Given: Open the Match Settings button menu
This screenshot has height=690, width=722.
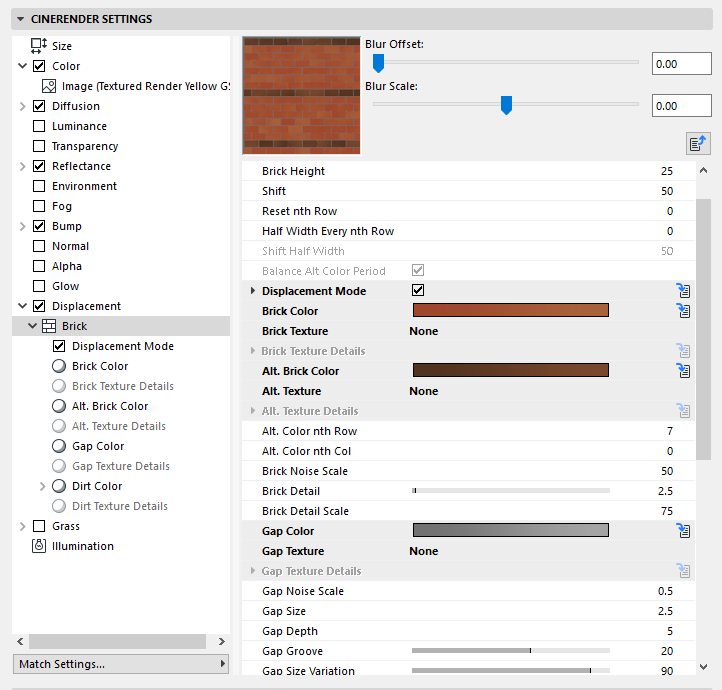Looking at the screenshot, I should coord(121,664).
